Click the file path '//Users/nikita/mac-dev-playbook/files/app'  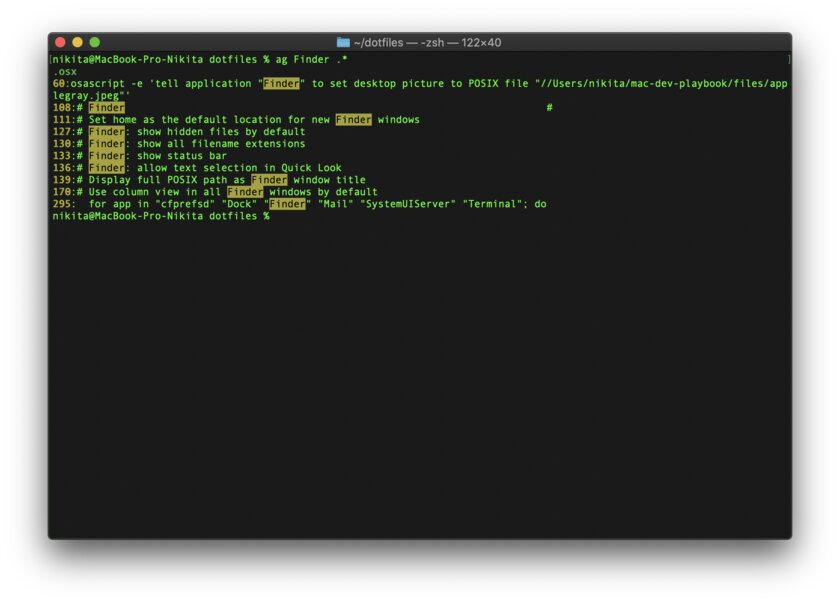point(664,84)
